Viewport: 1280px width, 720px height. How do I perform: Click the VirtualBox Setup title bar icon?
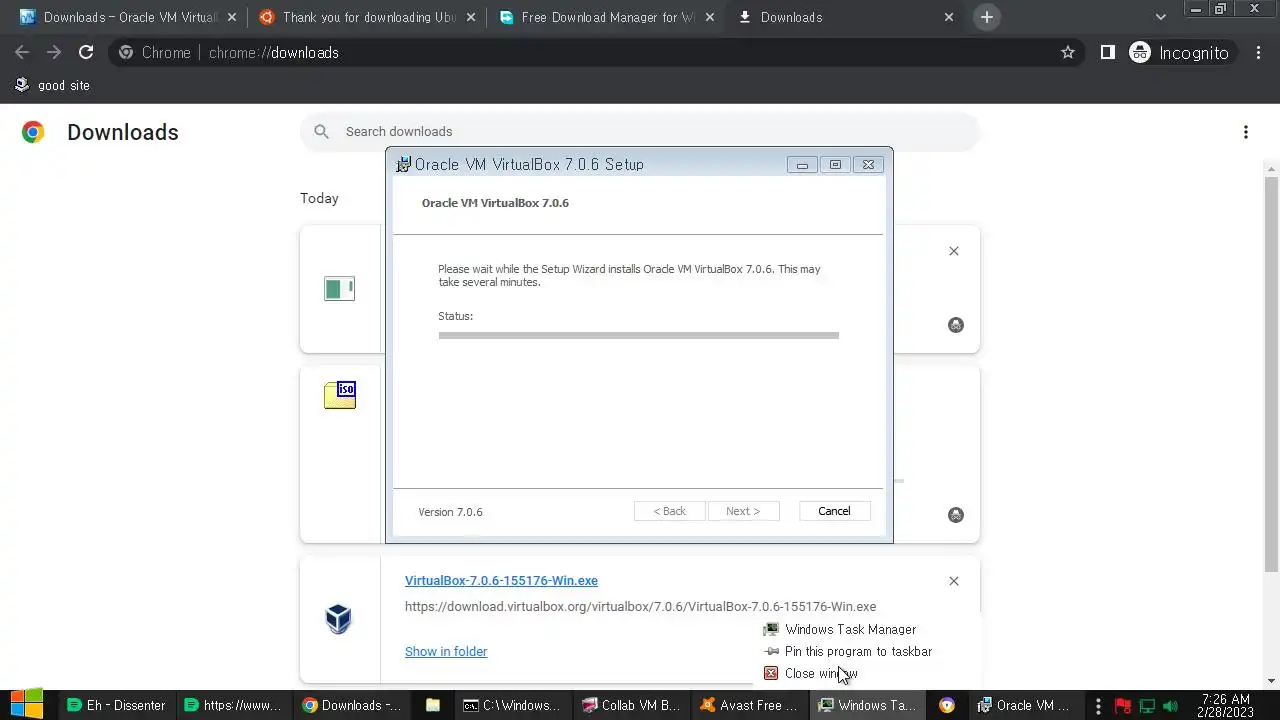404,164
